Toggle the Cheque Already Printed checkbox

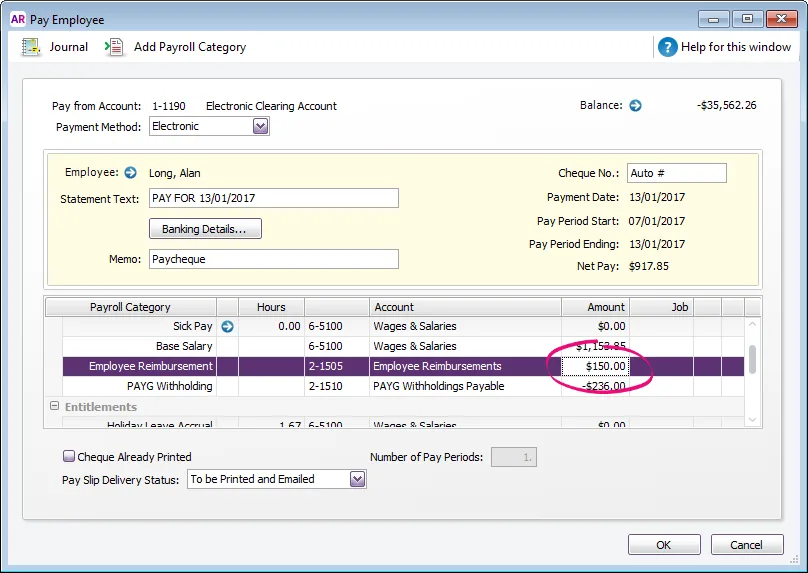coord(69,456)
